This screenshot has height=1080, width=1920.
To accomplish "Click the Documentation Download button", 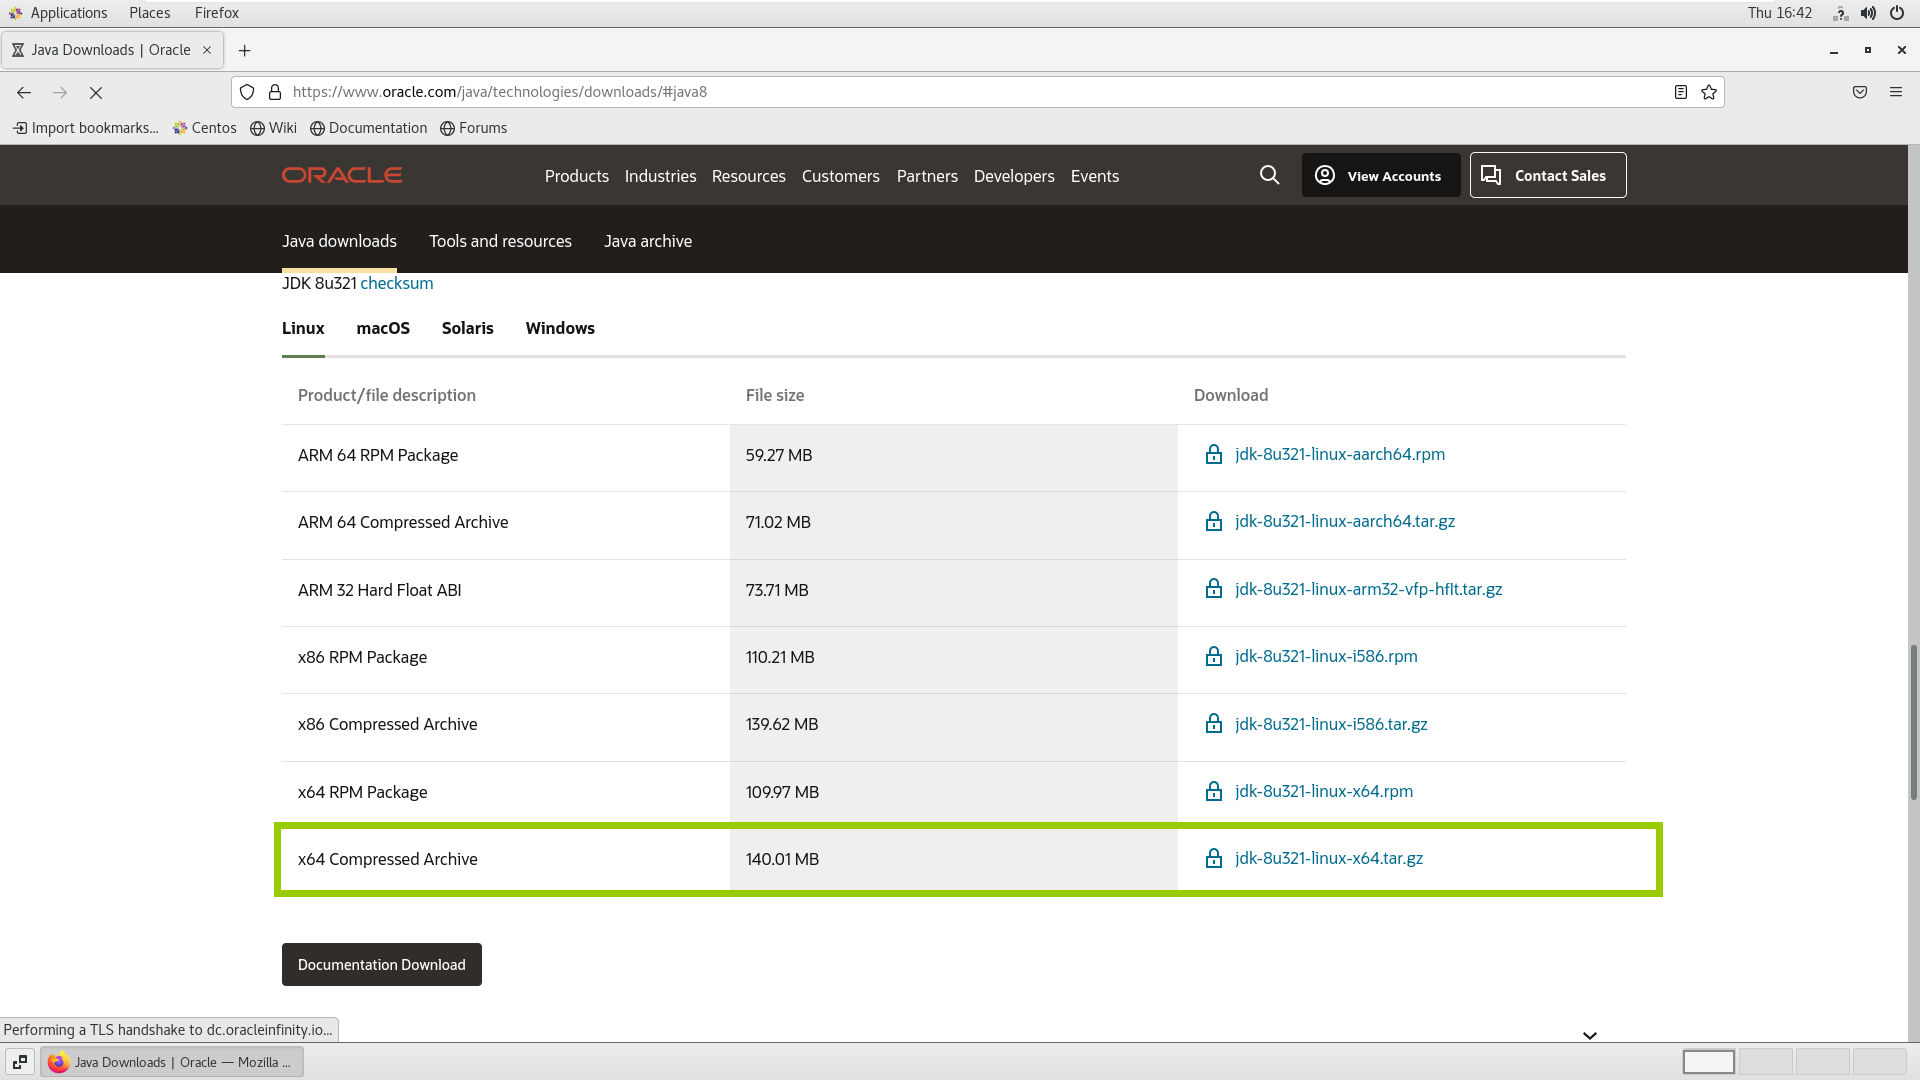I will [381, 964].
